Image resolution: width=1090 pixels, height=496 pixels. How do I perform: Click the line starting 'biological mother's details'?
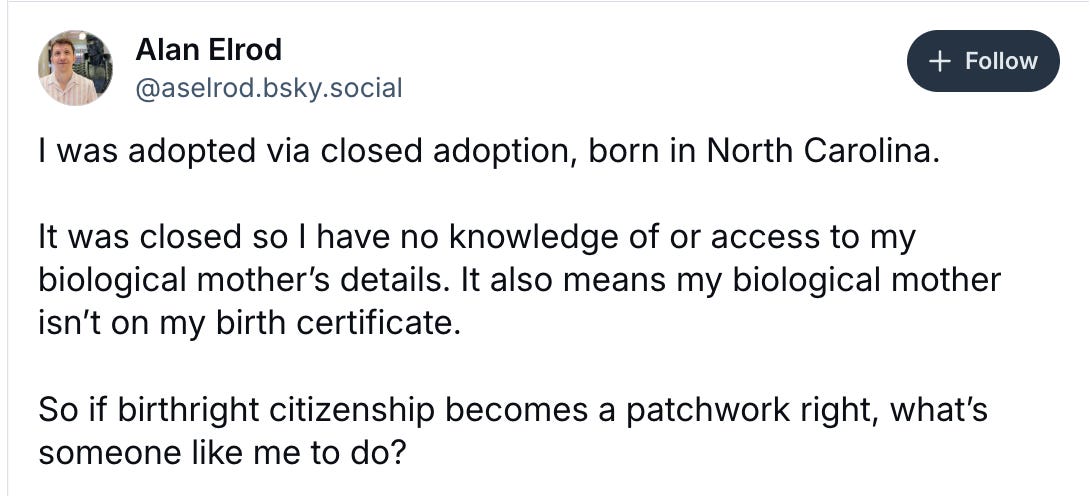pyautogui.click(x=519, y=280)
